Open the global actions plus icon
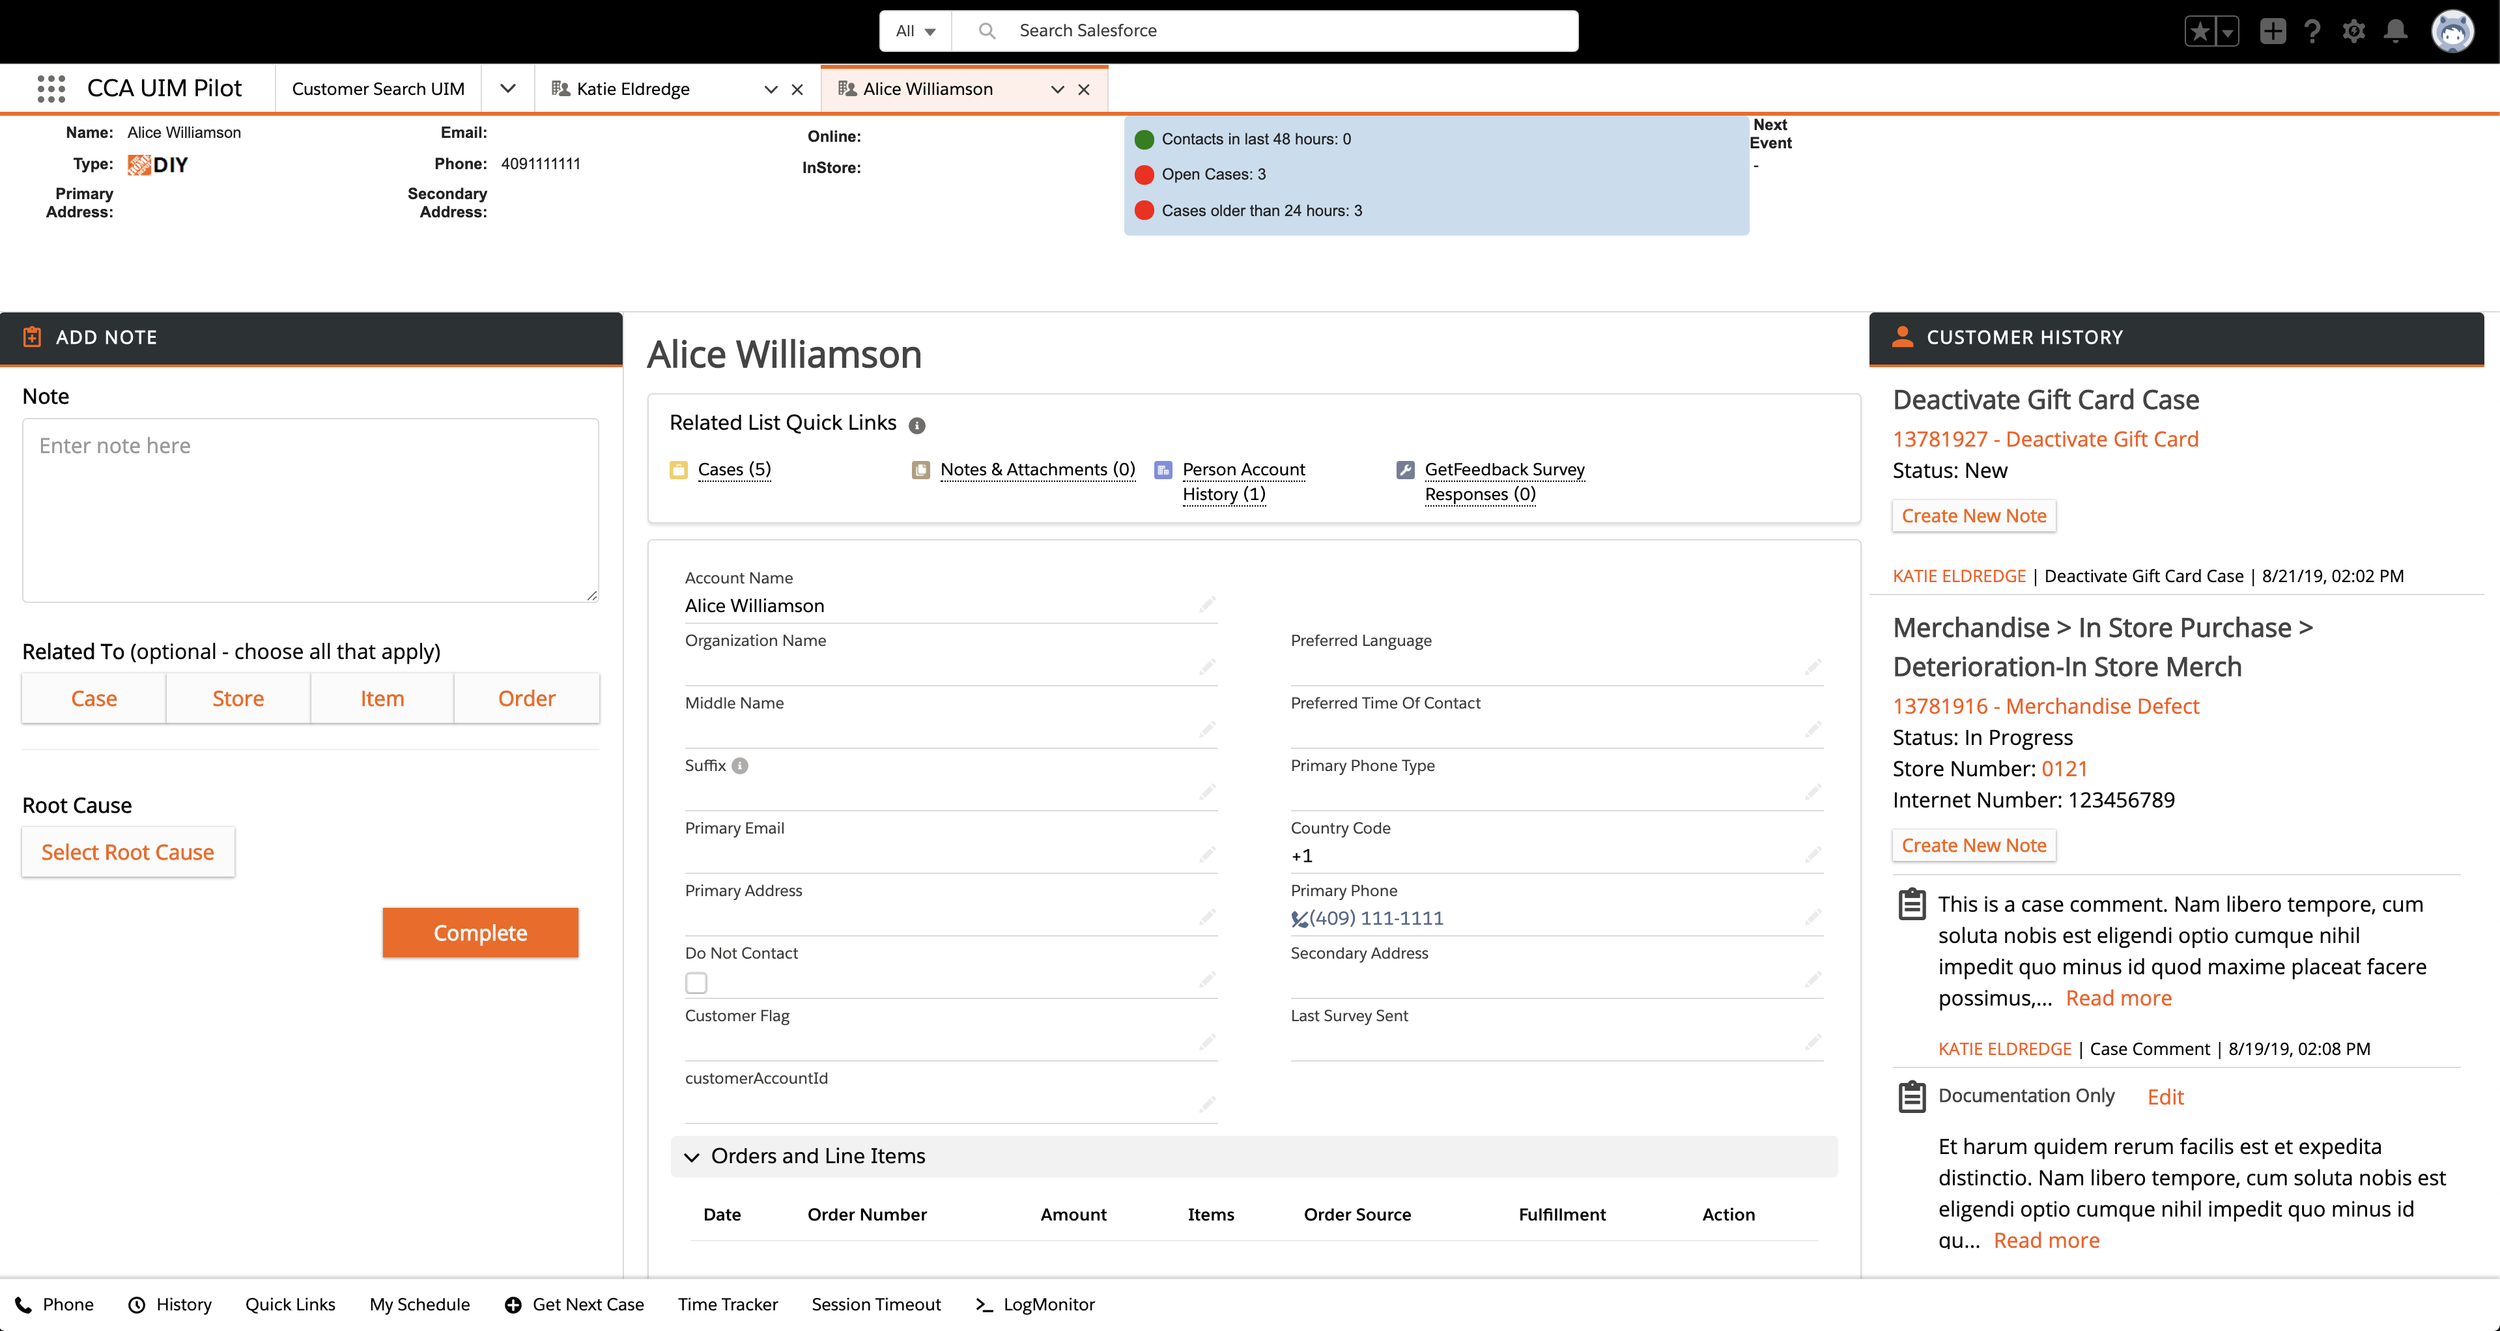Viewport: 2500px width, 1331px height. [2272, 31]
